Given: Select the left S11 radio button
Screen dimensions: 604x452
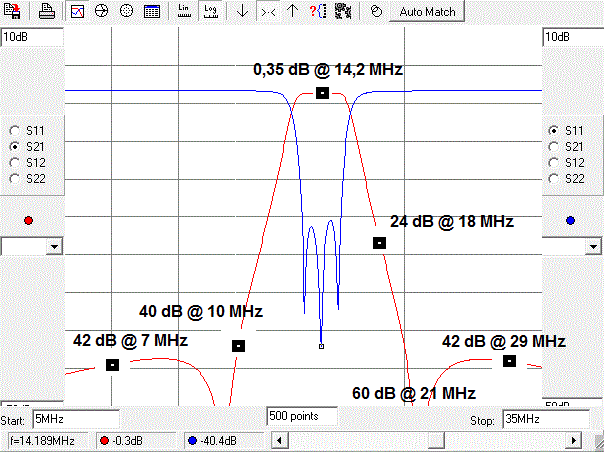Looking at the screenshot, I should (15, 130).
